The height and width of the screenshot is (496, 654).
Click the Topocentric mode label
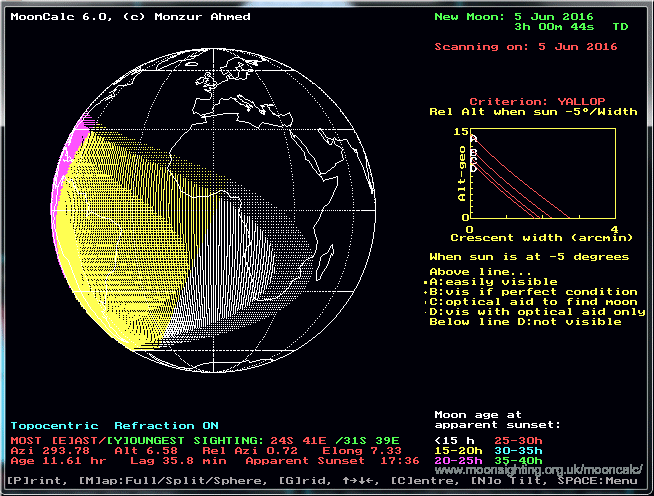tap(52, 425)
